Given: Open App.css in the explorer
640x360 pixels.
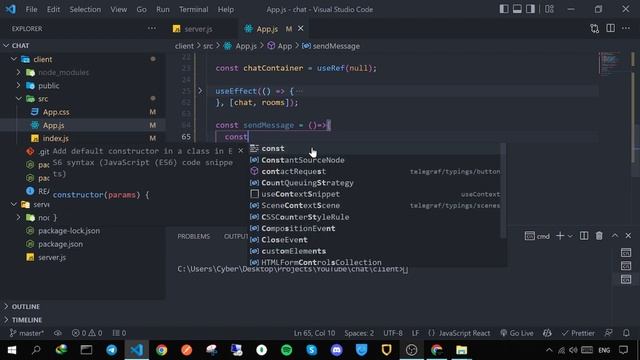Looking at the screenshot, I should 56,112.
